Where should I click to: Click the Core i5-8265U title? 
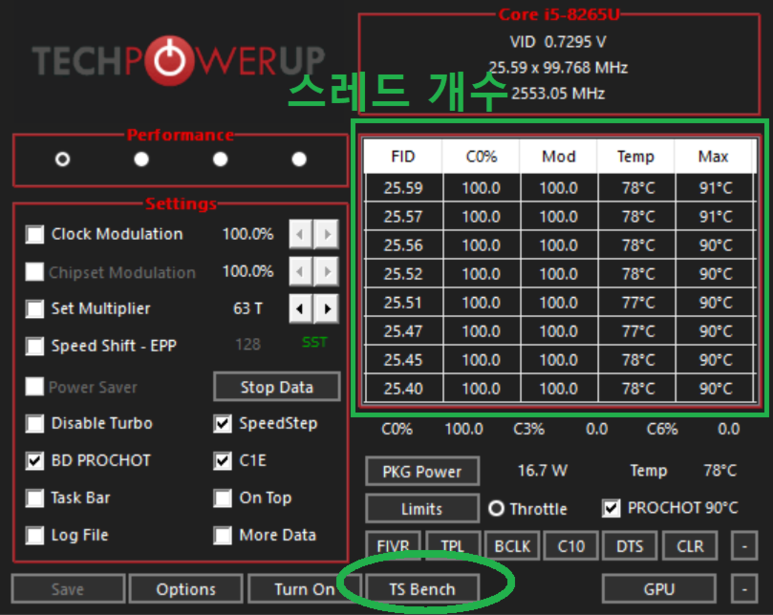coord(559,14)
